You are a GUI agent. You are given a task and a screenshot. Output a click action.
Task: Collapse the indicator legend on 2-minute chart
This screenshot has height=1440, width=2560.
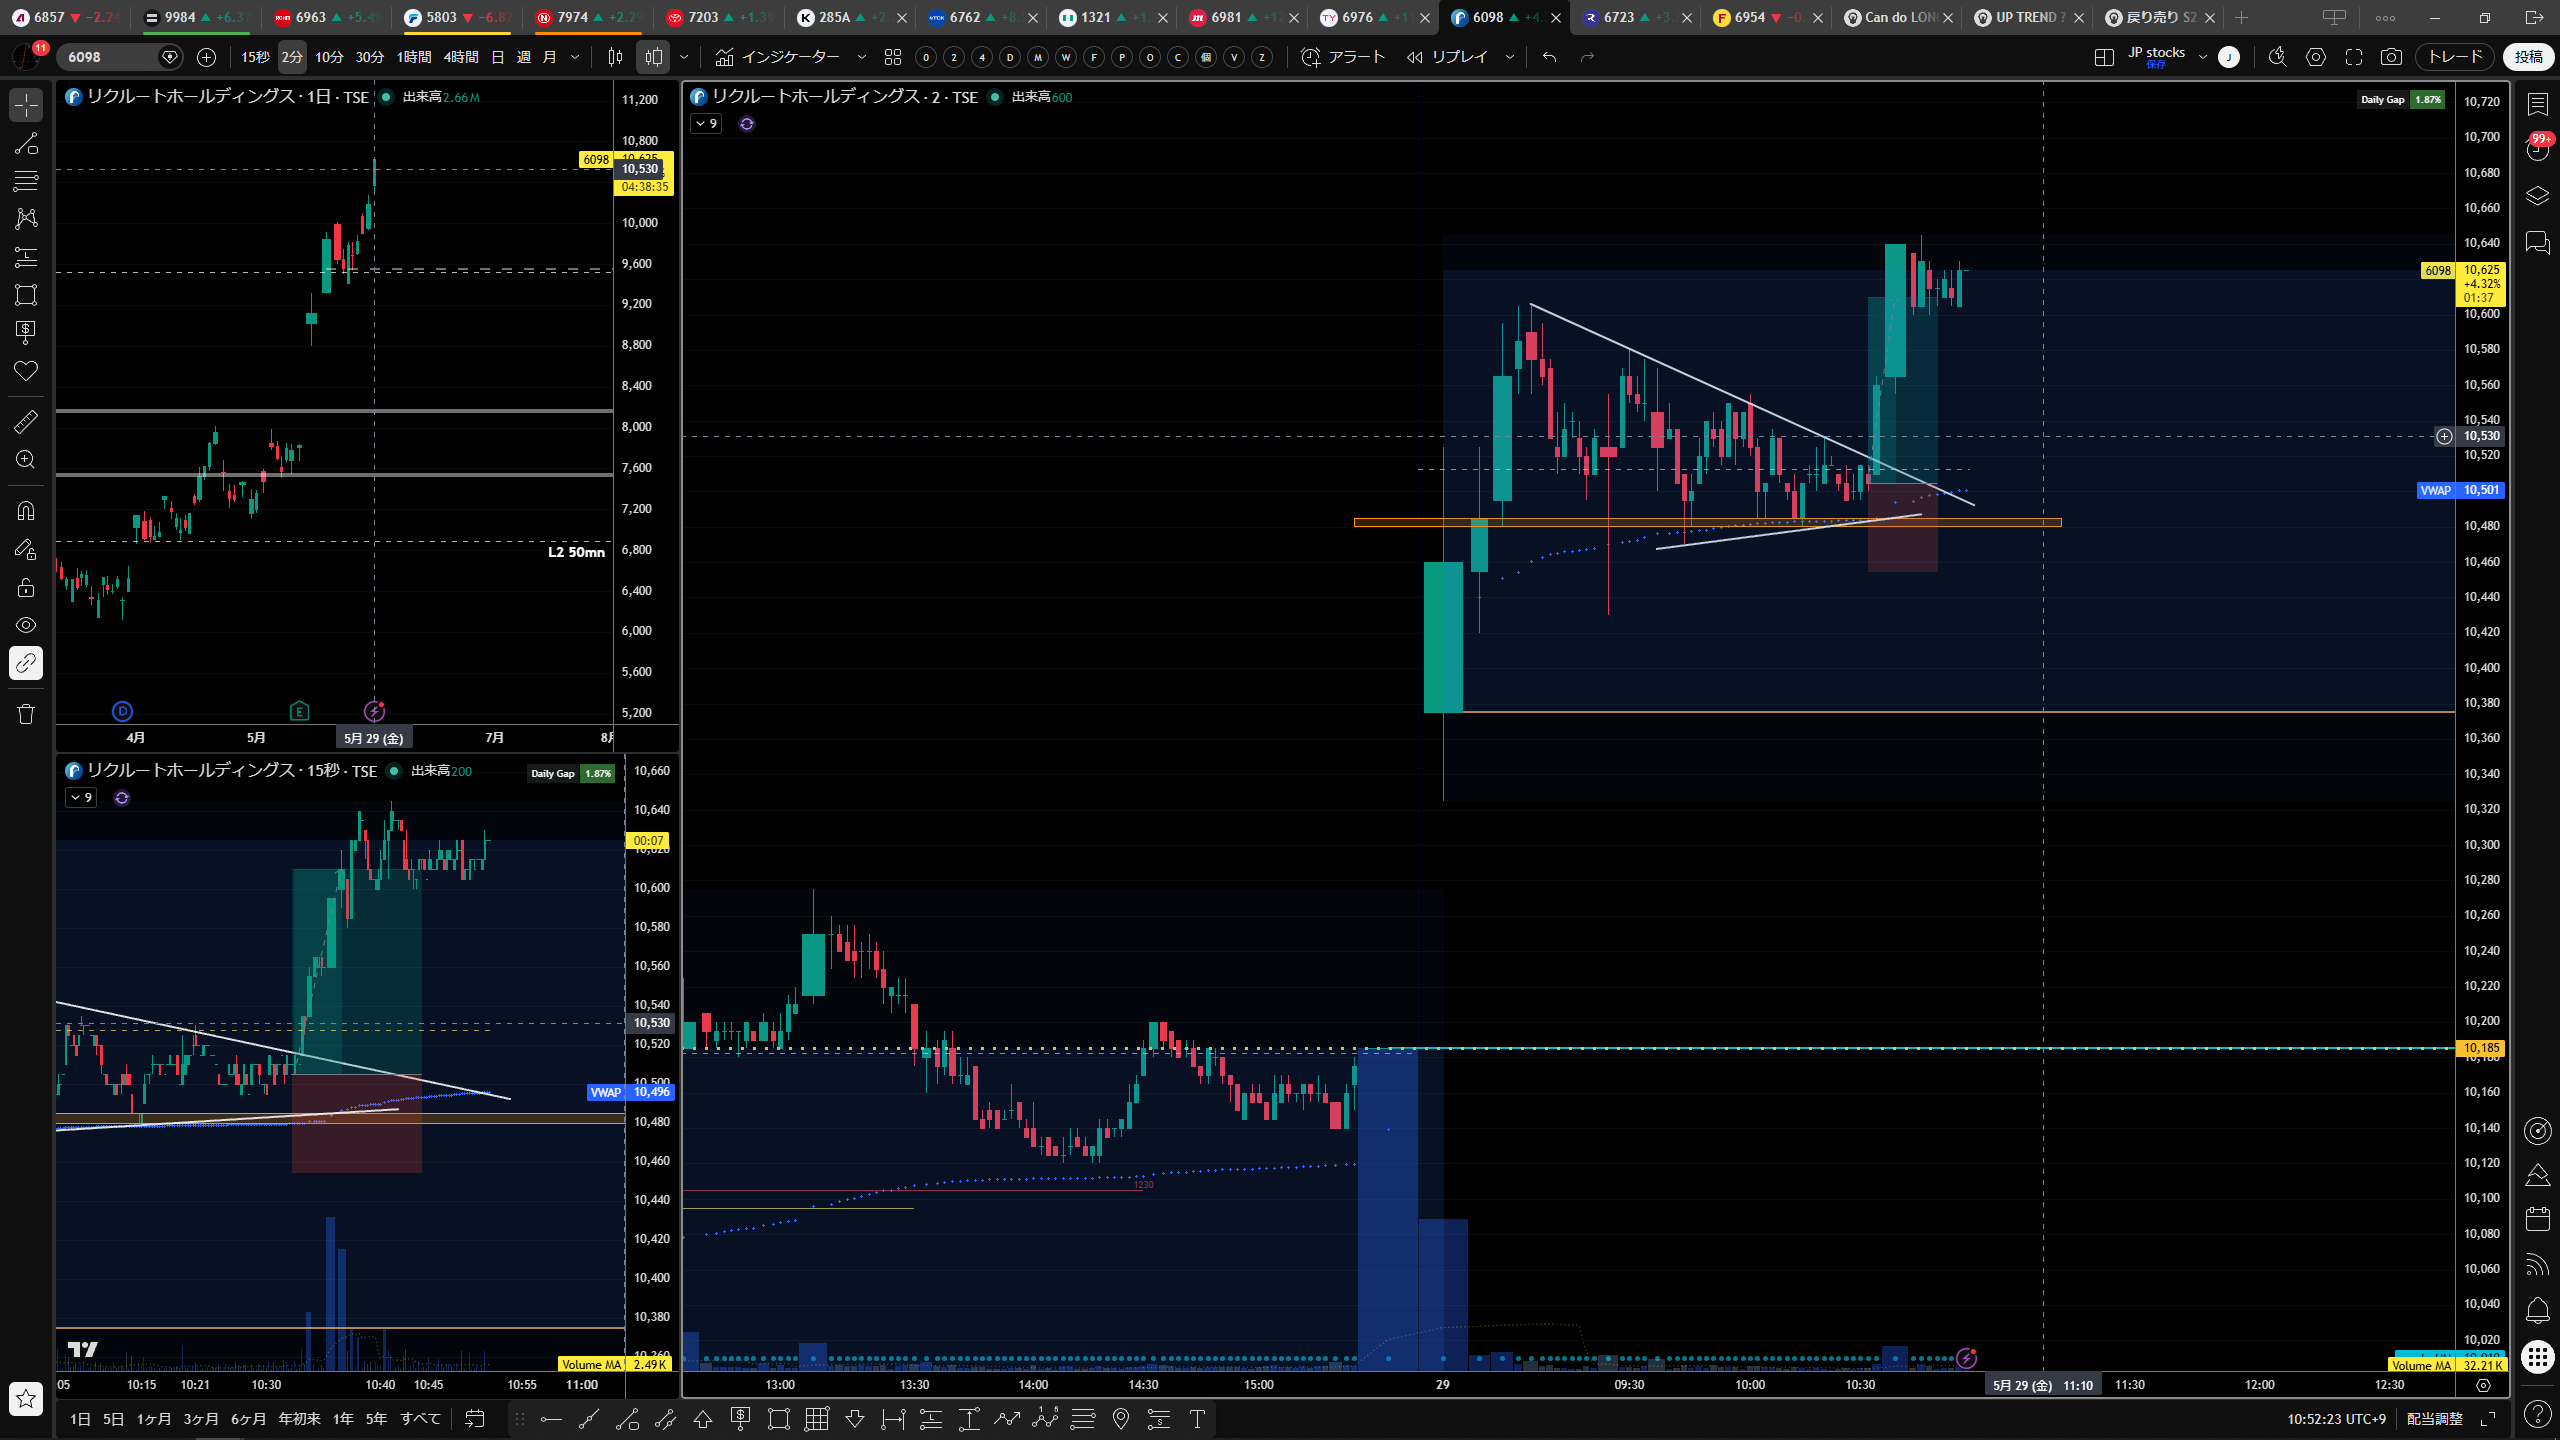pyautogui.click(x=706, y=124)
